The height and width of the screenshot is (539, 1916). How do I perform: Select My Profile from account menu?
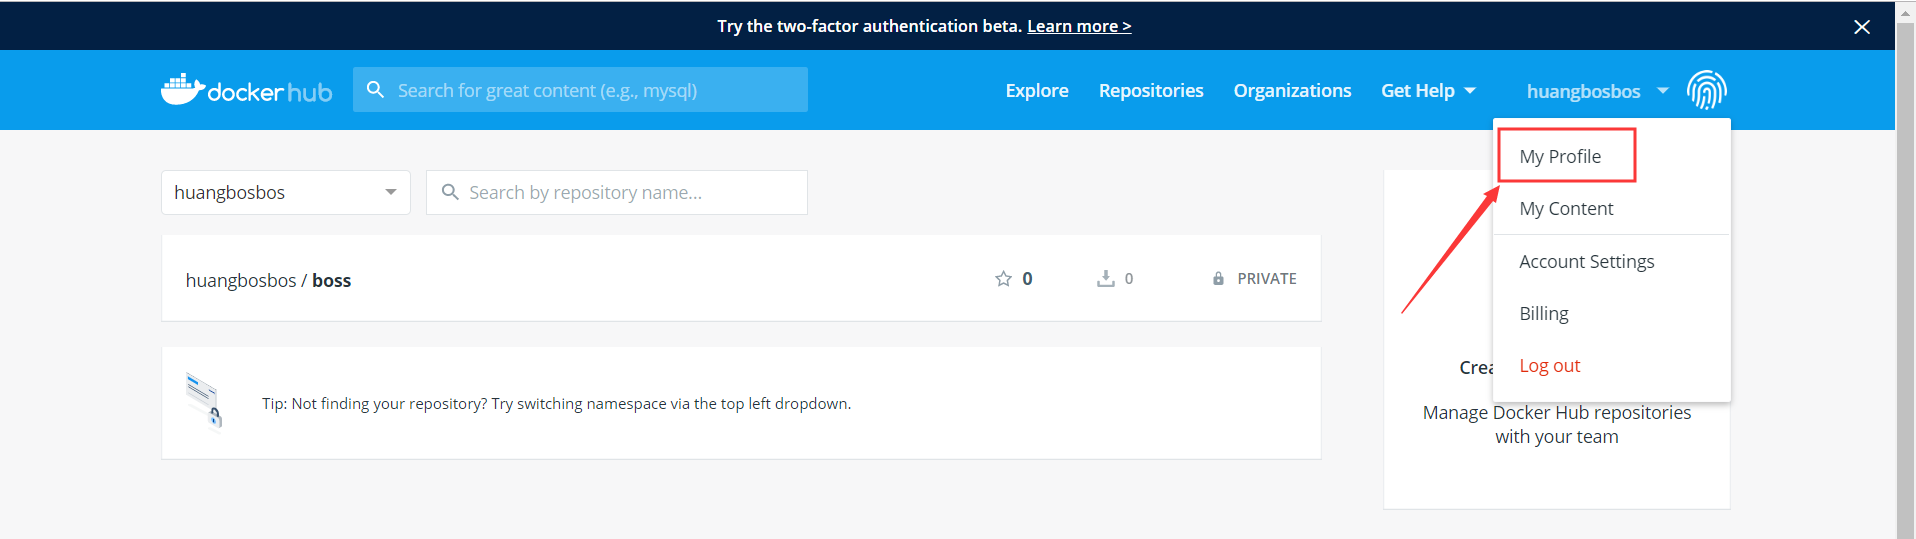(x=1560, y=156)
